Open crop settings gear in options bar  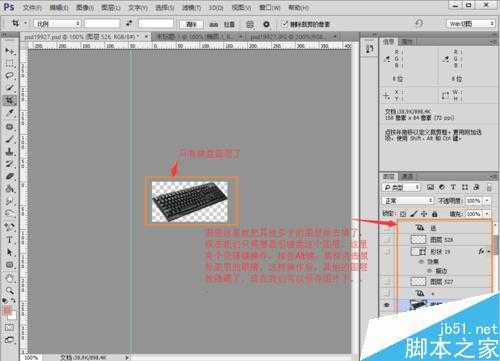(266, 24)
